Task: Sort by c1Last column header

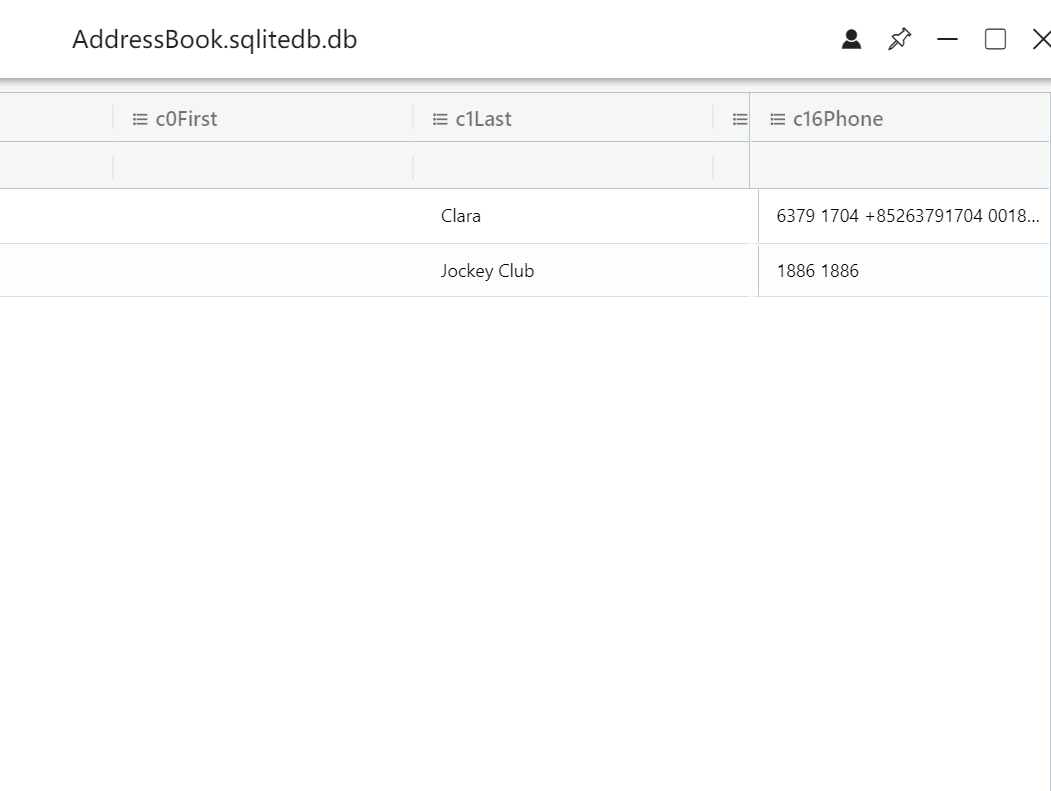Action: tap(483, 119)
